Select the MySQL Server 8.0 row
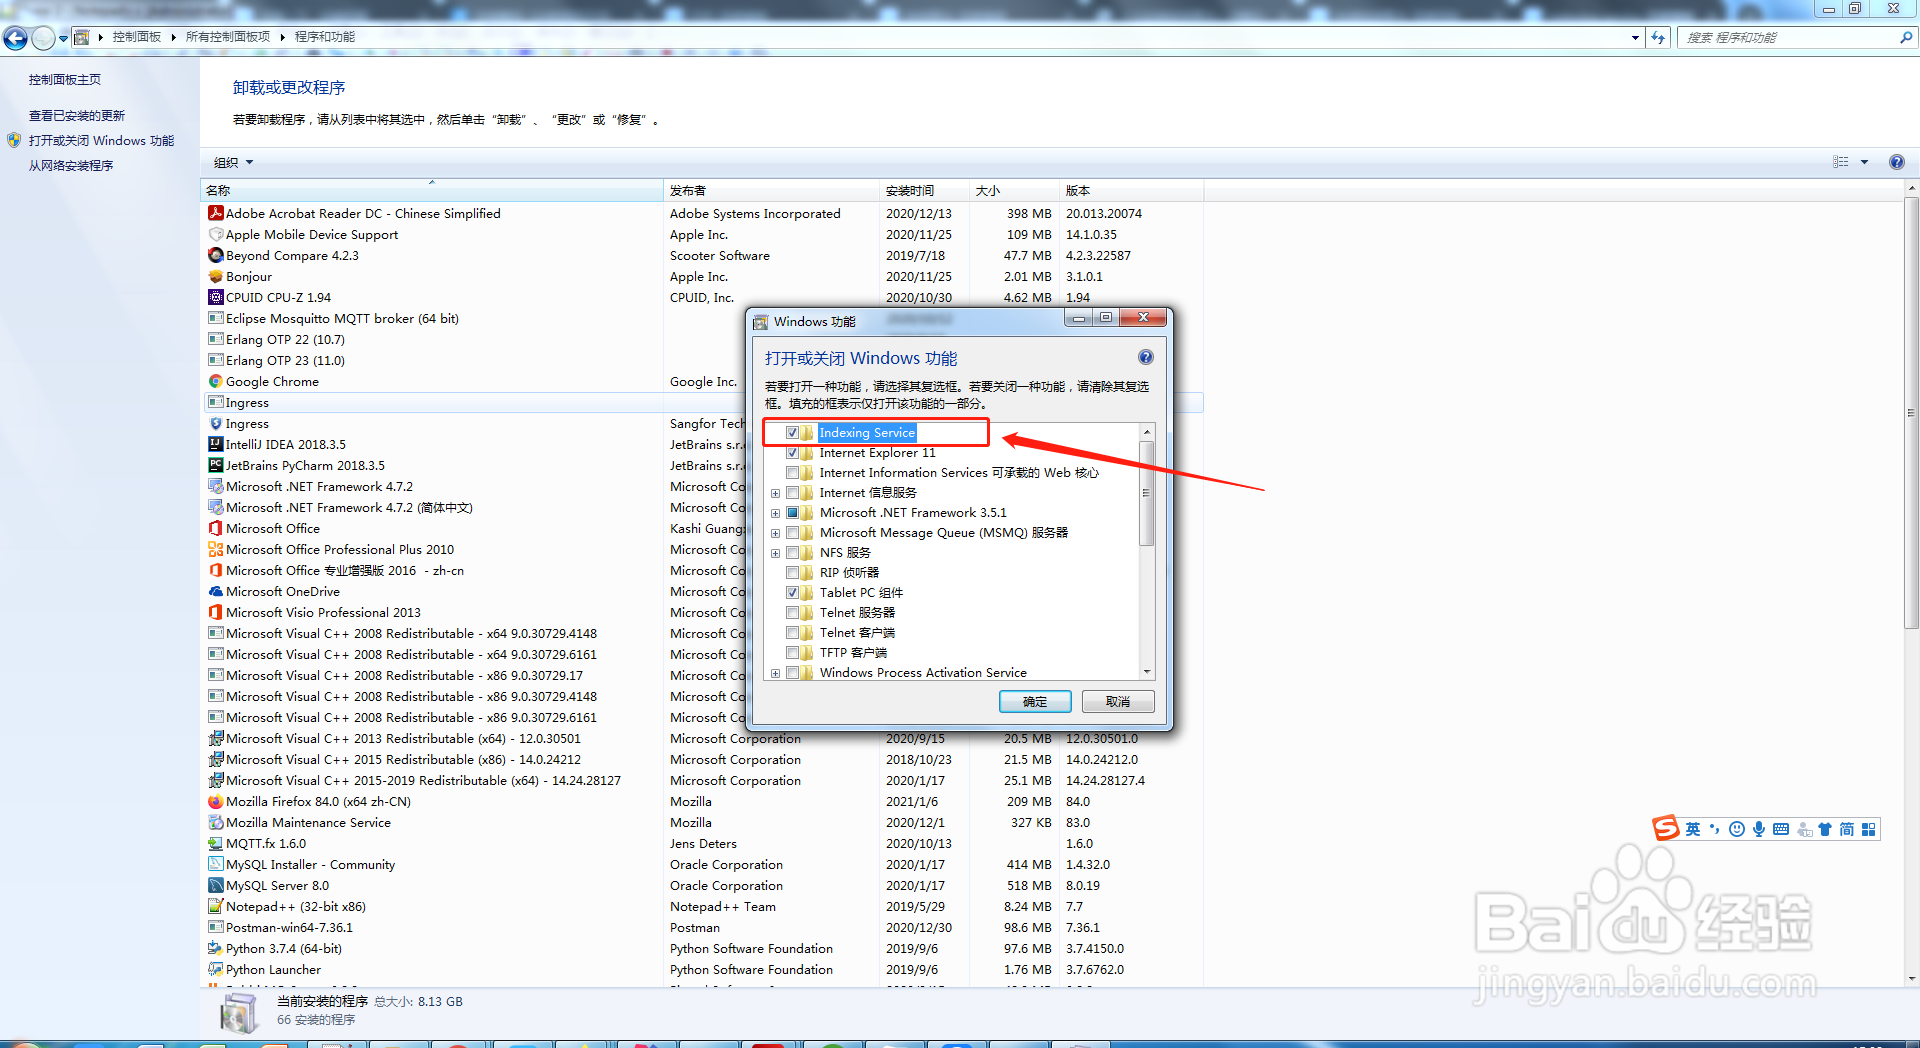Screen dimensions: 1920x1048 point(703,885)
